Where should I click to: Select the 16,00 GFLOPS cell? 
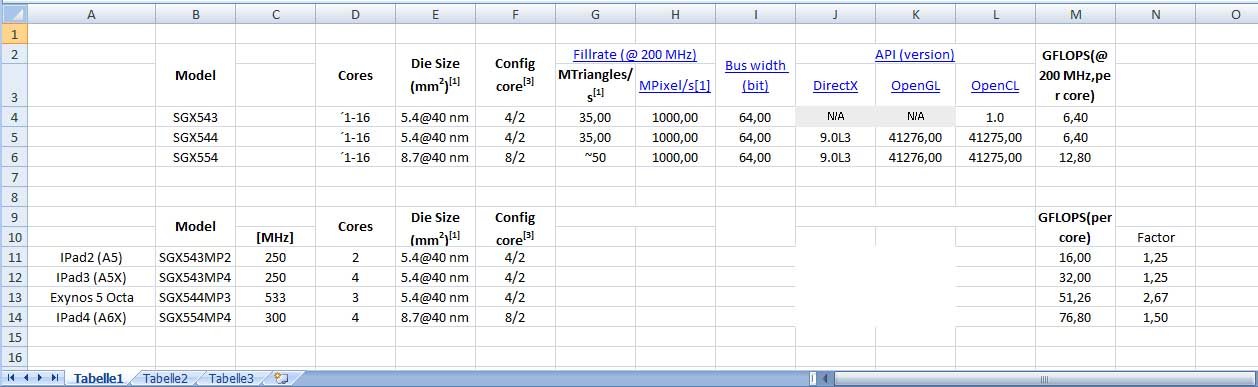(x=1075, y=257)
